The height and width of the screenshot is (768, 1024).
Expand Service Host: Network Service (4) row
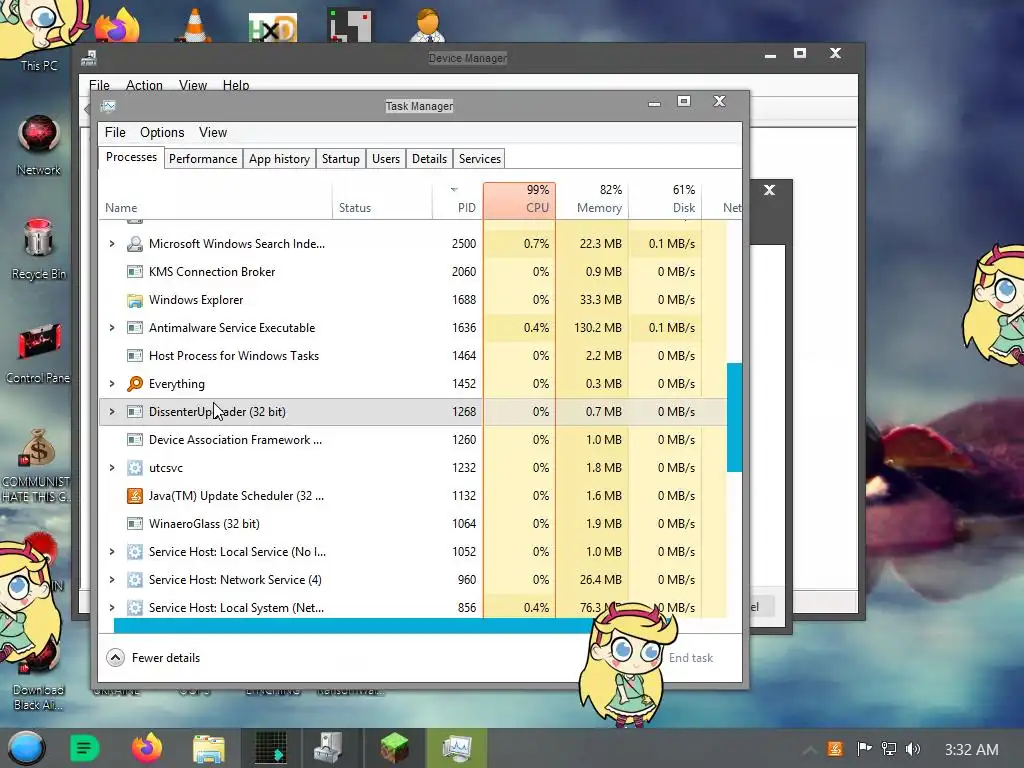pyautogui.click(x=112, y=580)
